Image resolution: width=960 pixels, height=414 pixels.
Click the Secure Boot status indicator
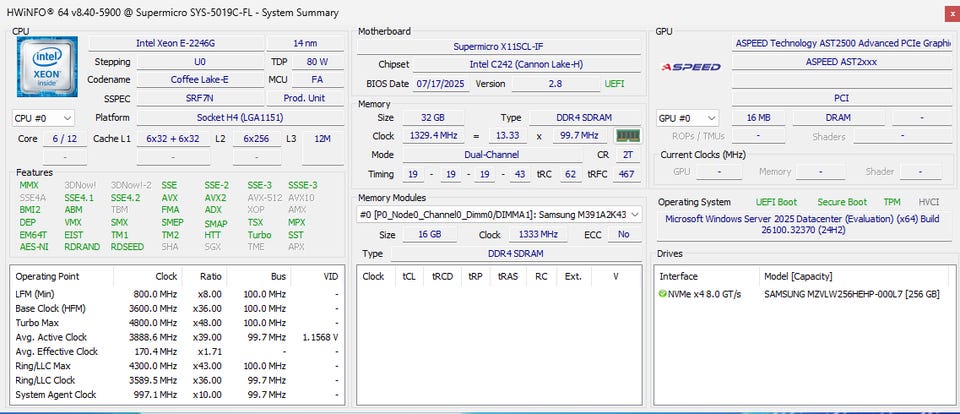tap(842, 202)
